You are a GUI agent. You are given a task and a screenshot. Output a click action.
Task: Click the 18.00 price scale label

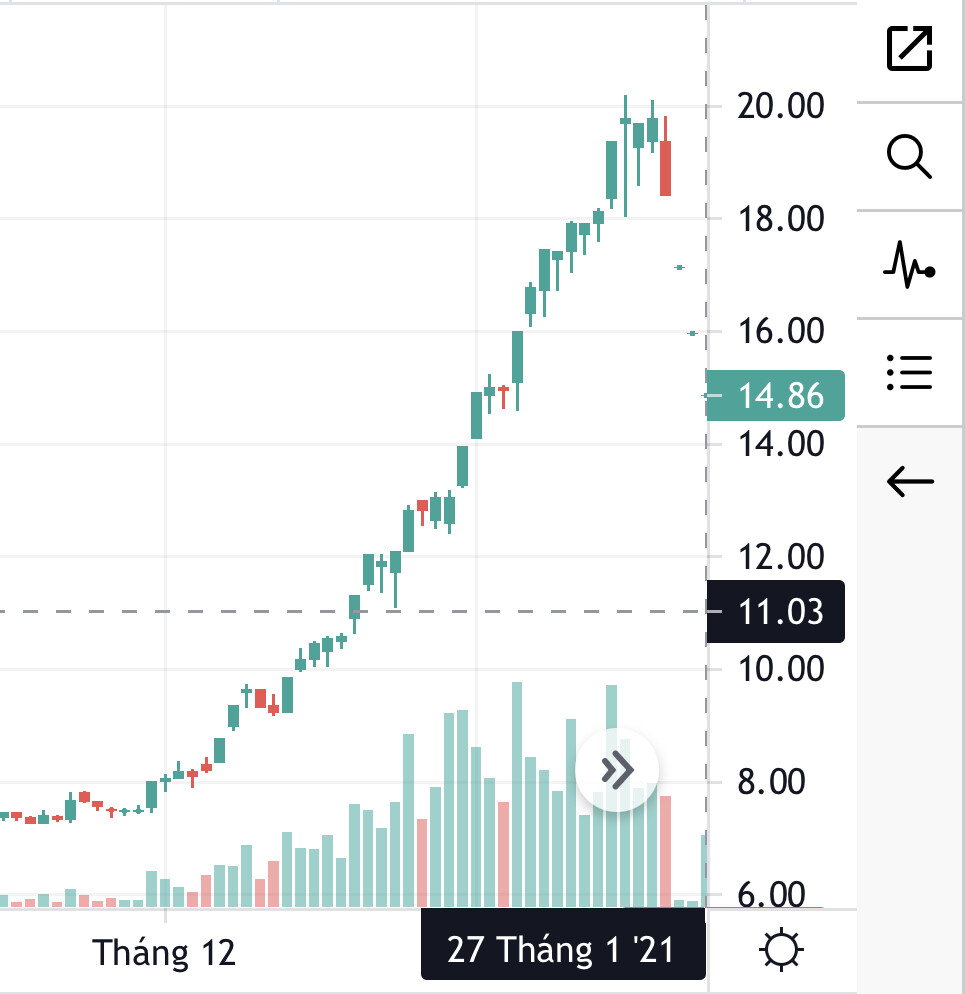coord(780,218)
